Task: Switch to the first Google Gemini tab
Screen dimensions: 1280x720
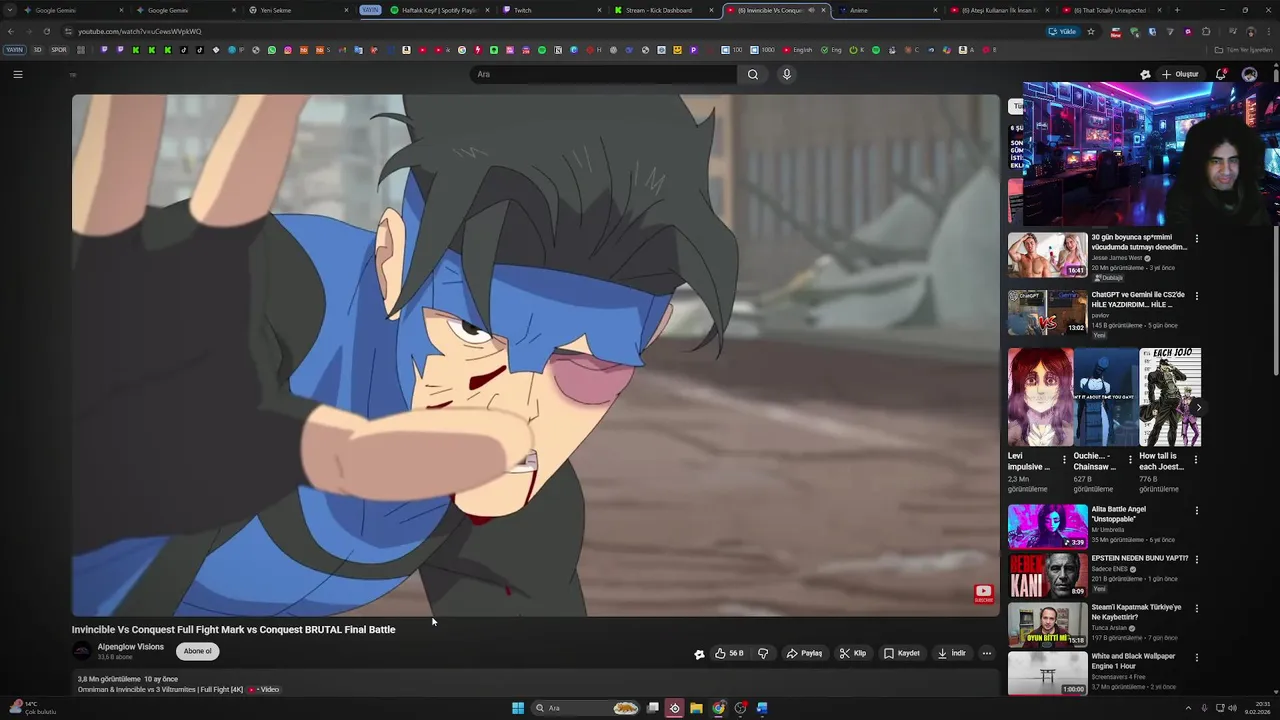Action: coord(75,10)
